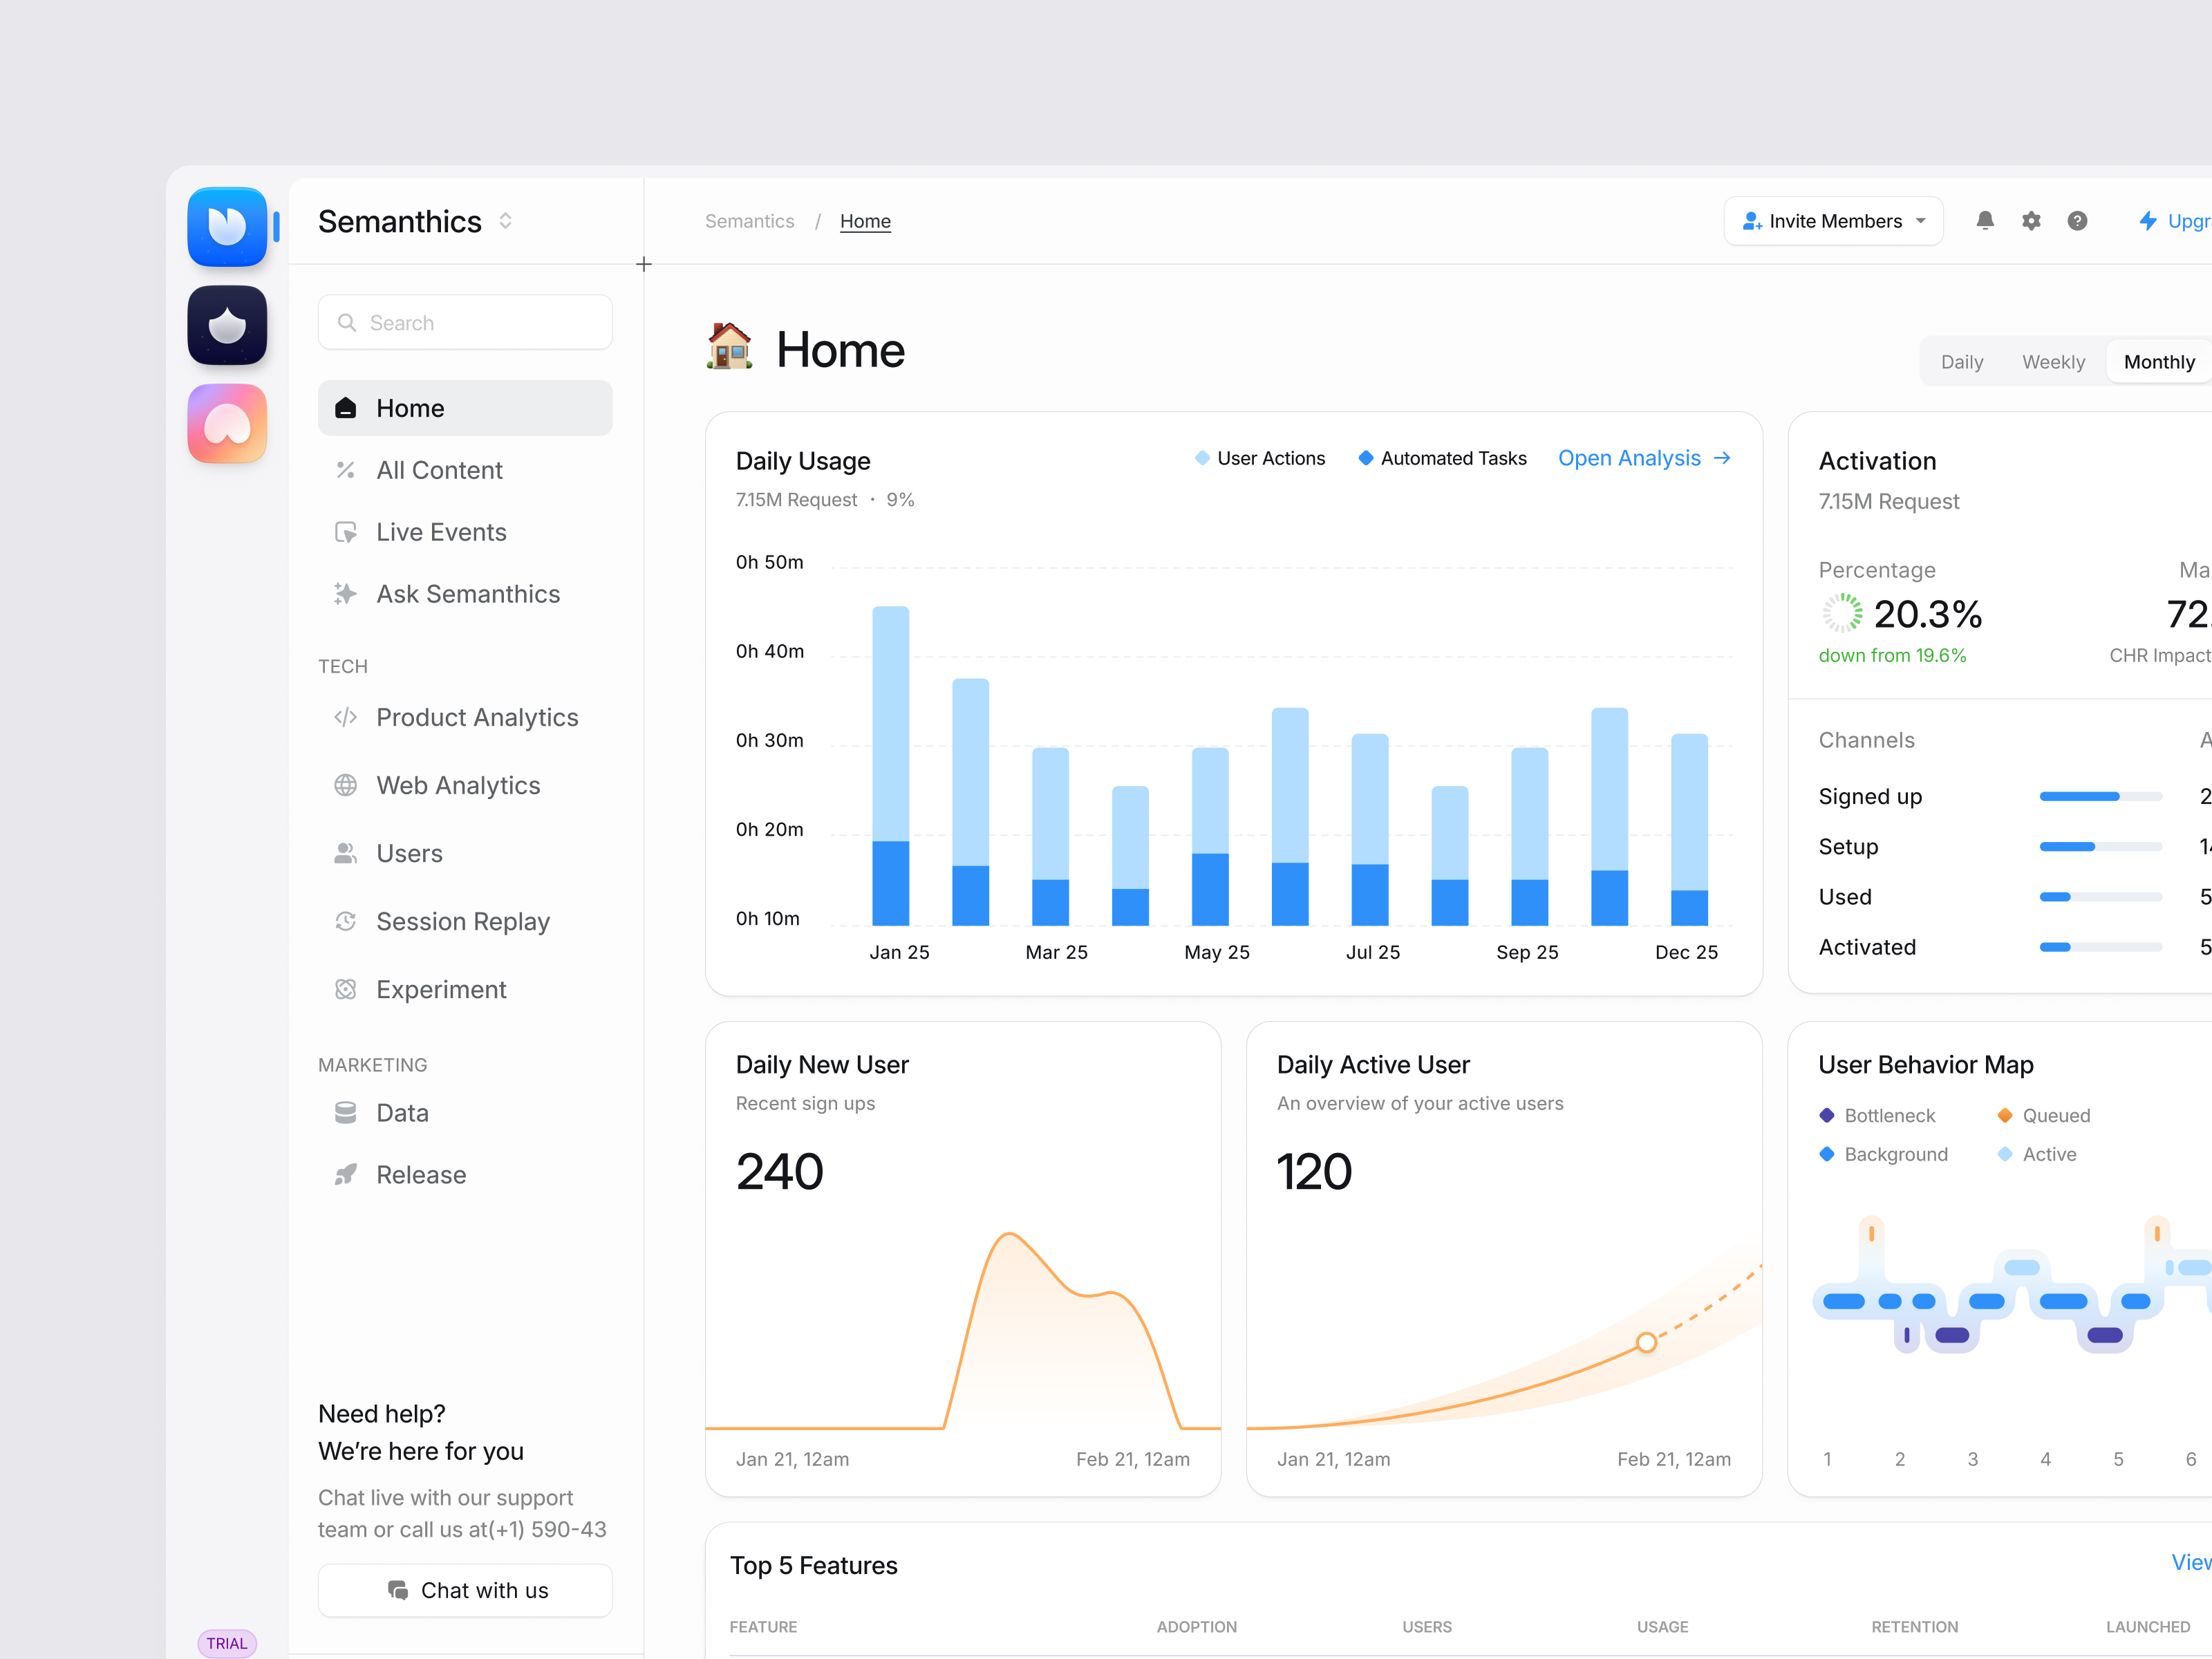Screen dimensions: 2212x1659
Task: Click the activation percentage ring icon
Action: (x=1842, y=613)
